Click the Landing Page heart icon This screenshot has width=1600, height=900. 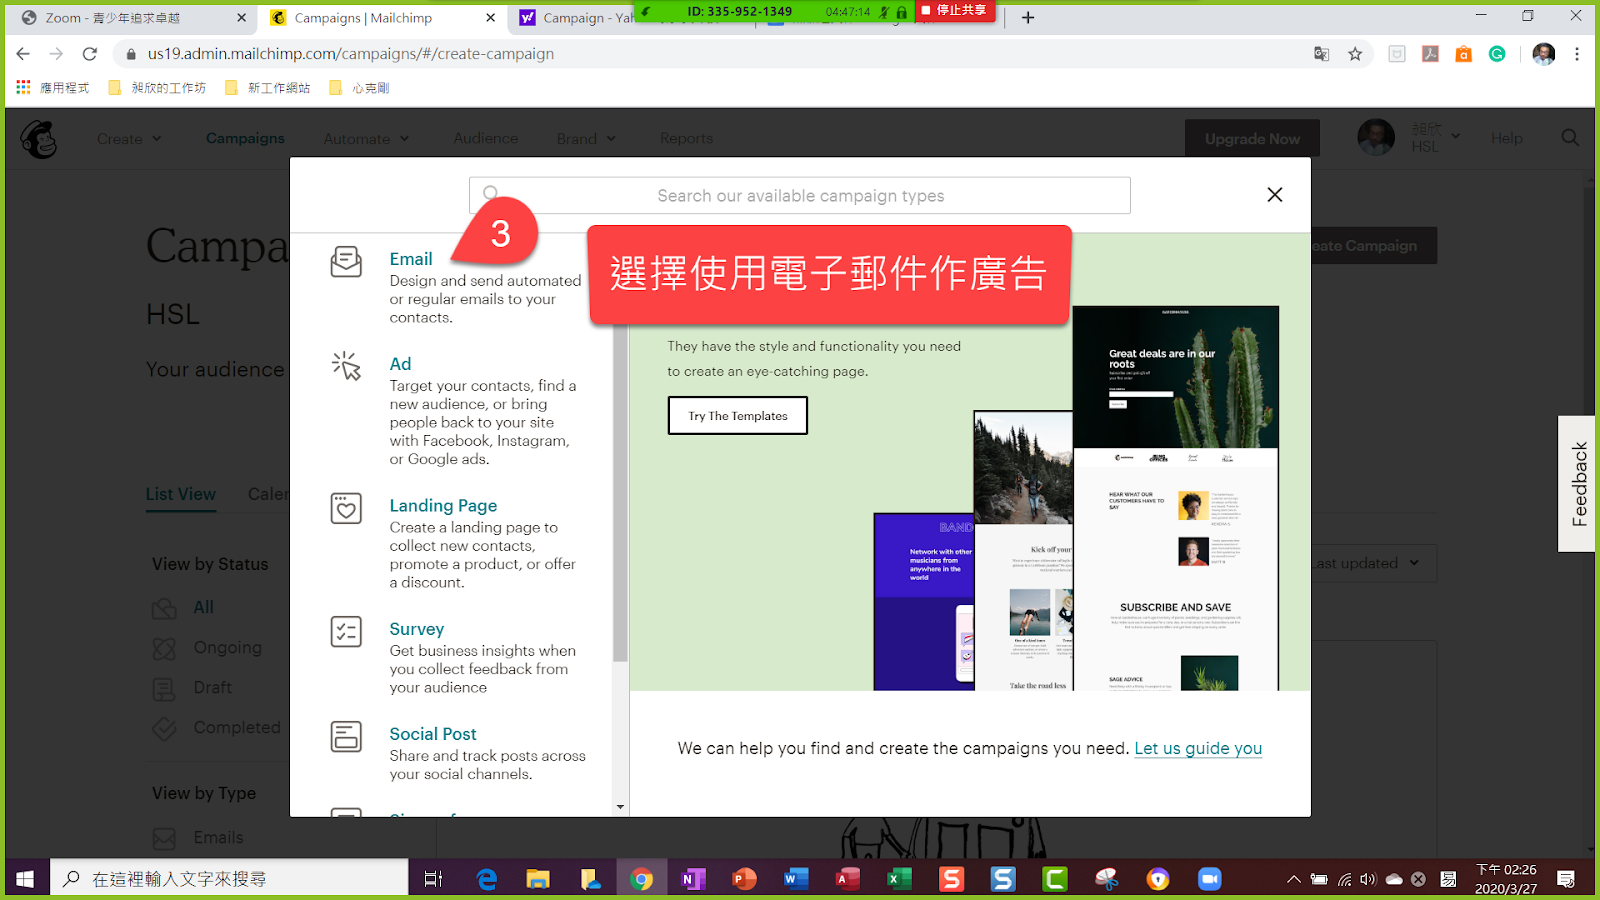[x=346, y=508]
